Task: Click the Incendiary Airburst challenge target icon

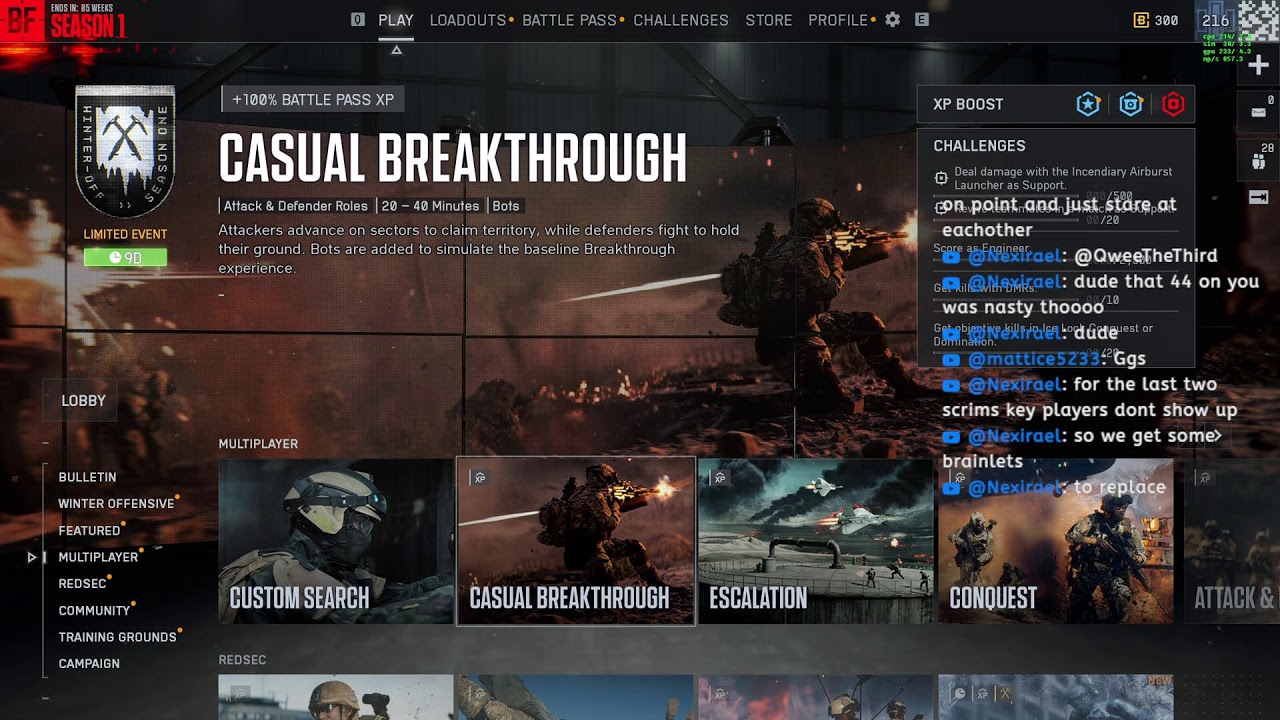Action: (x=941, y=178)
